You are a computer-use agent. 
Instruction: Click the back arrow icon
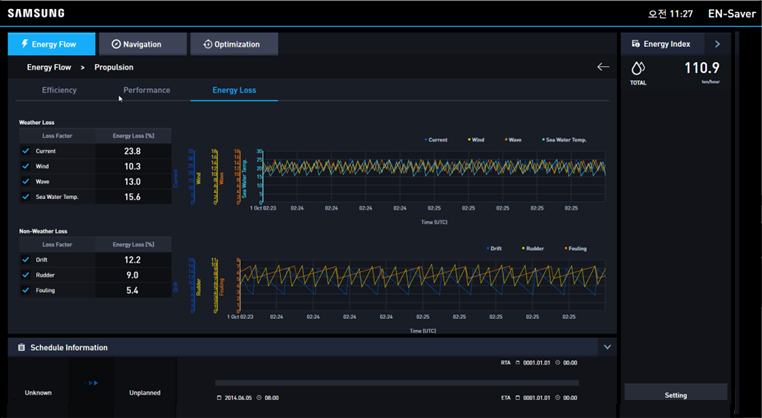coord(603,67)
